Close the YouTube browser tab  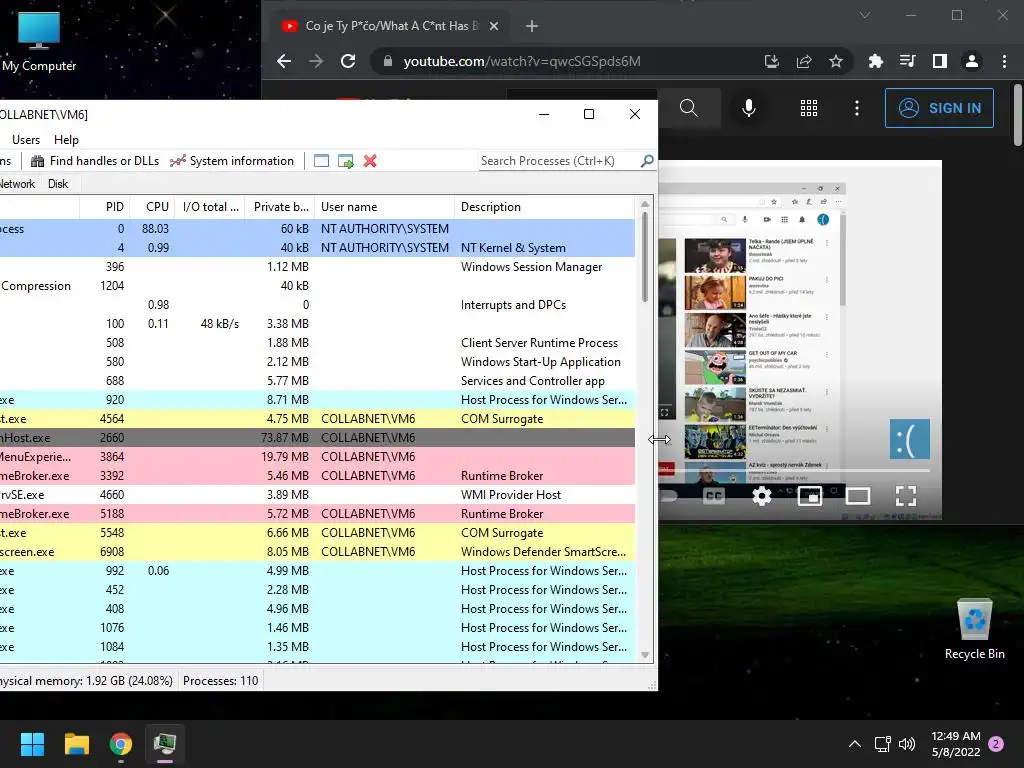(x=494, y=26)
